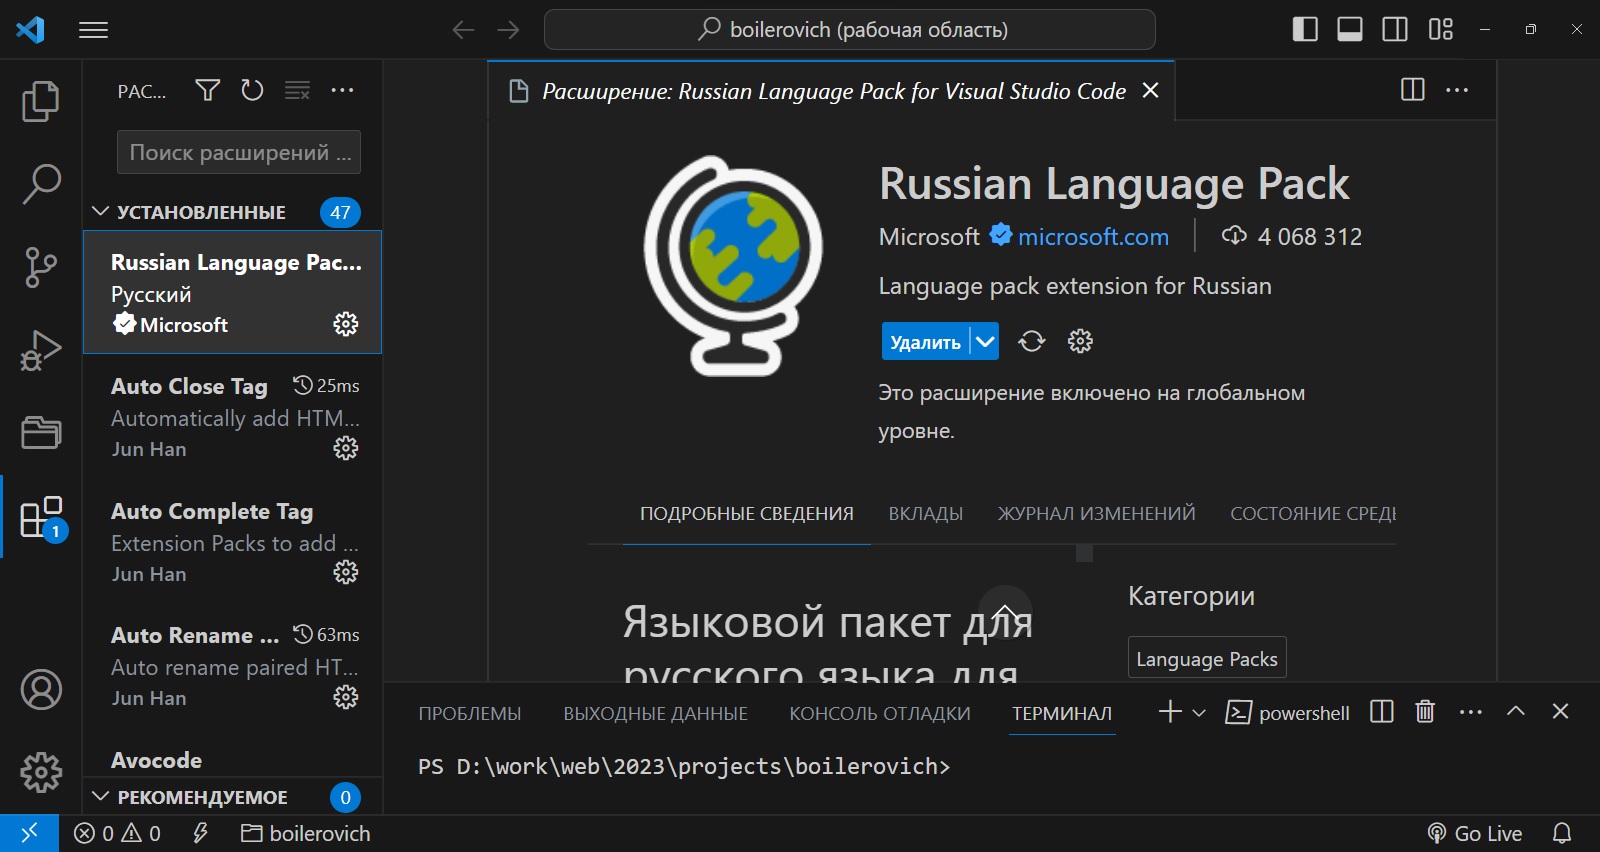This screenshot has width=1600, height=852.
Task: Open remote window from status bar
Action: click(29, 833)
